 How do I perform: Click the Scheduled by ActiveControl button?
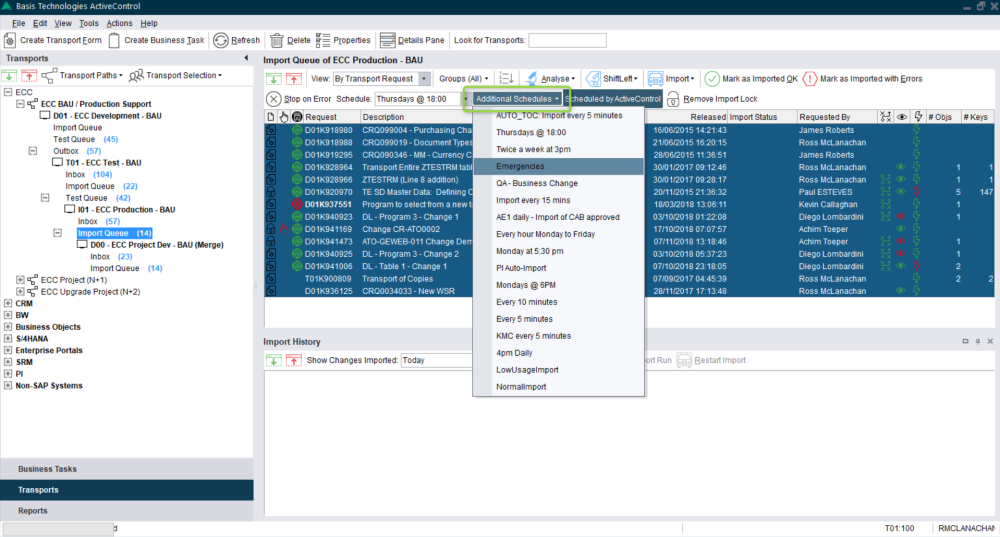coord(613,99)
